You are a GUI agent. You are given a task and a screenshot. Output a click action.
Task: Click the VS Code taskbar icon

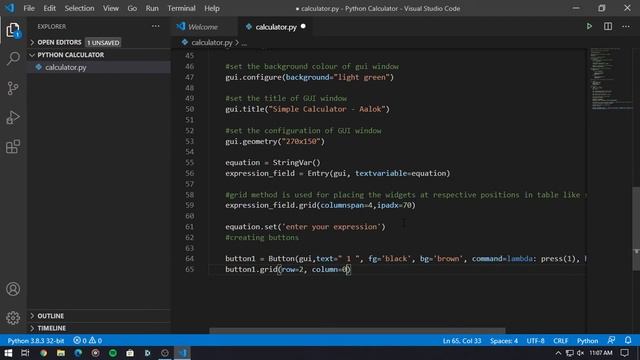pyautogui.click(x=182, y=353)
